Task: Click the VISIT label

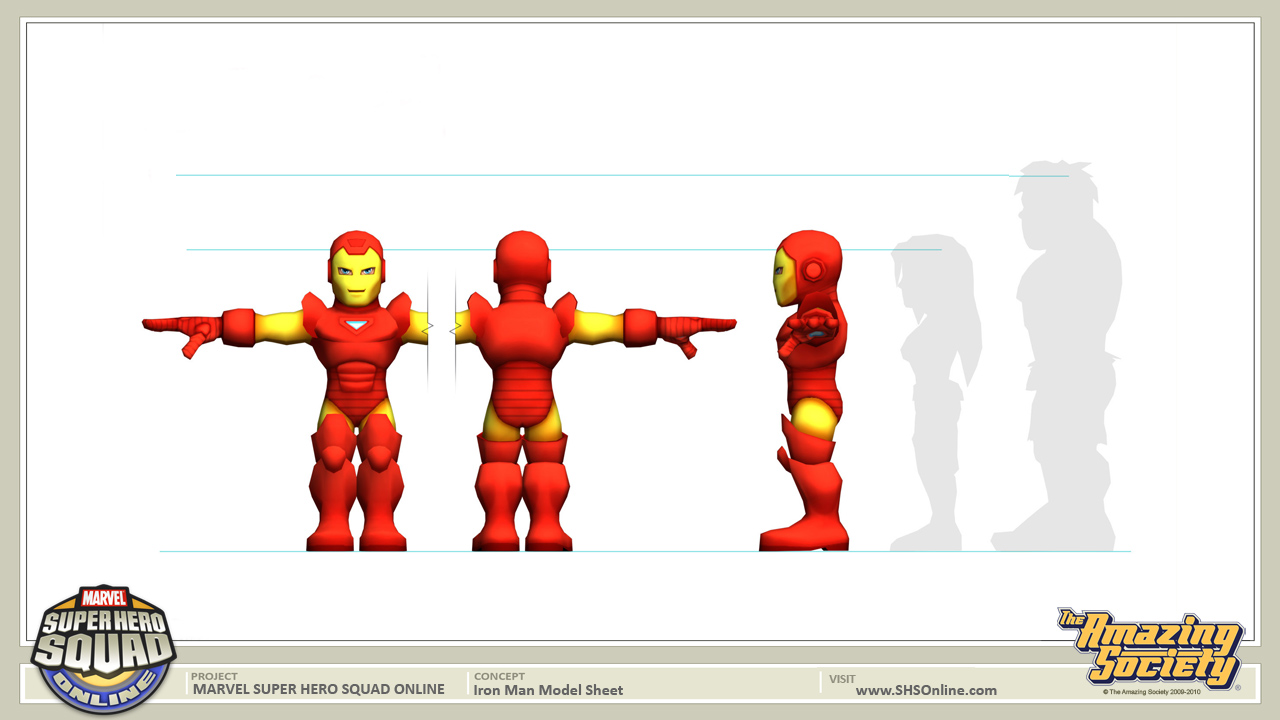Action: click(842, 679)
